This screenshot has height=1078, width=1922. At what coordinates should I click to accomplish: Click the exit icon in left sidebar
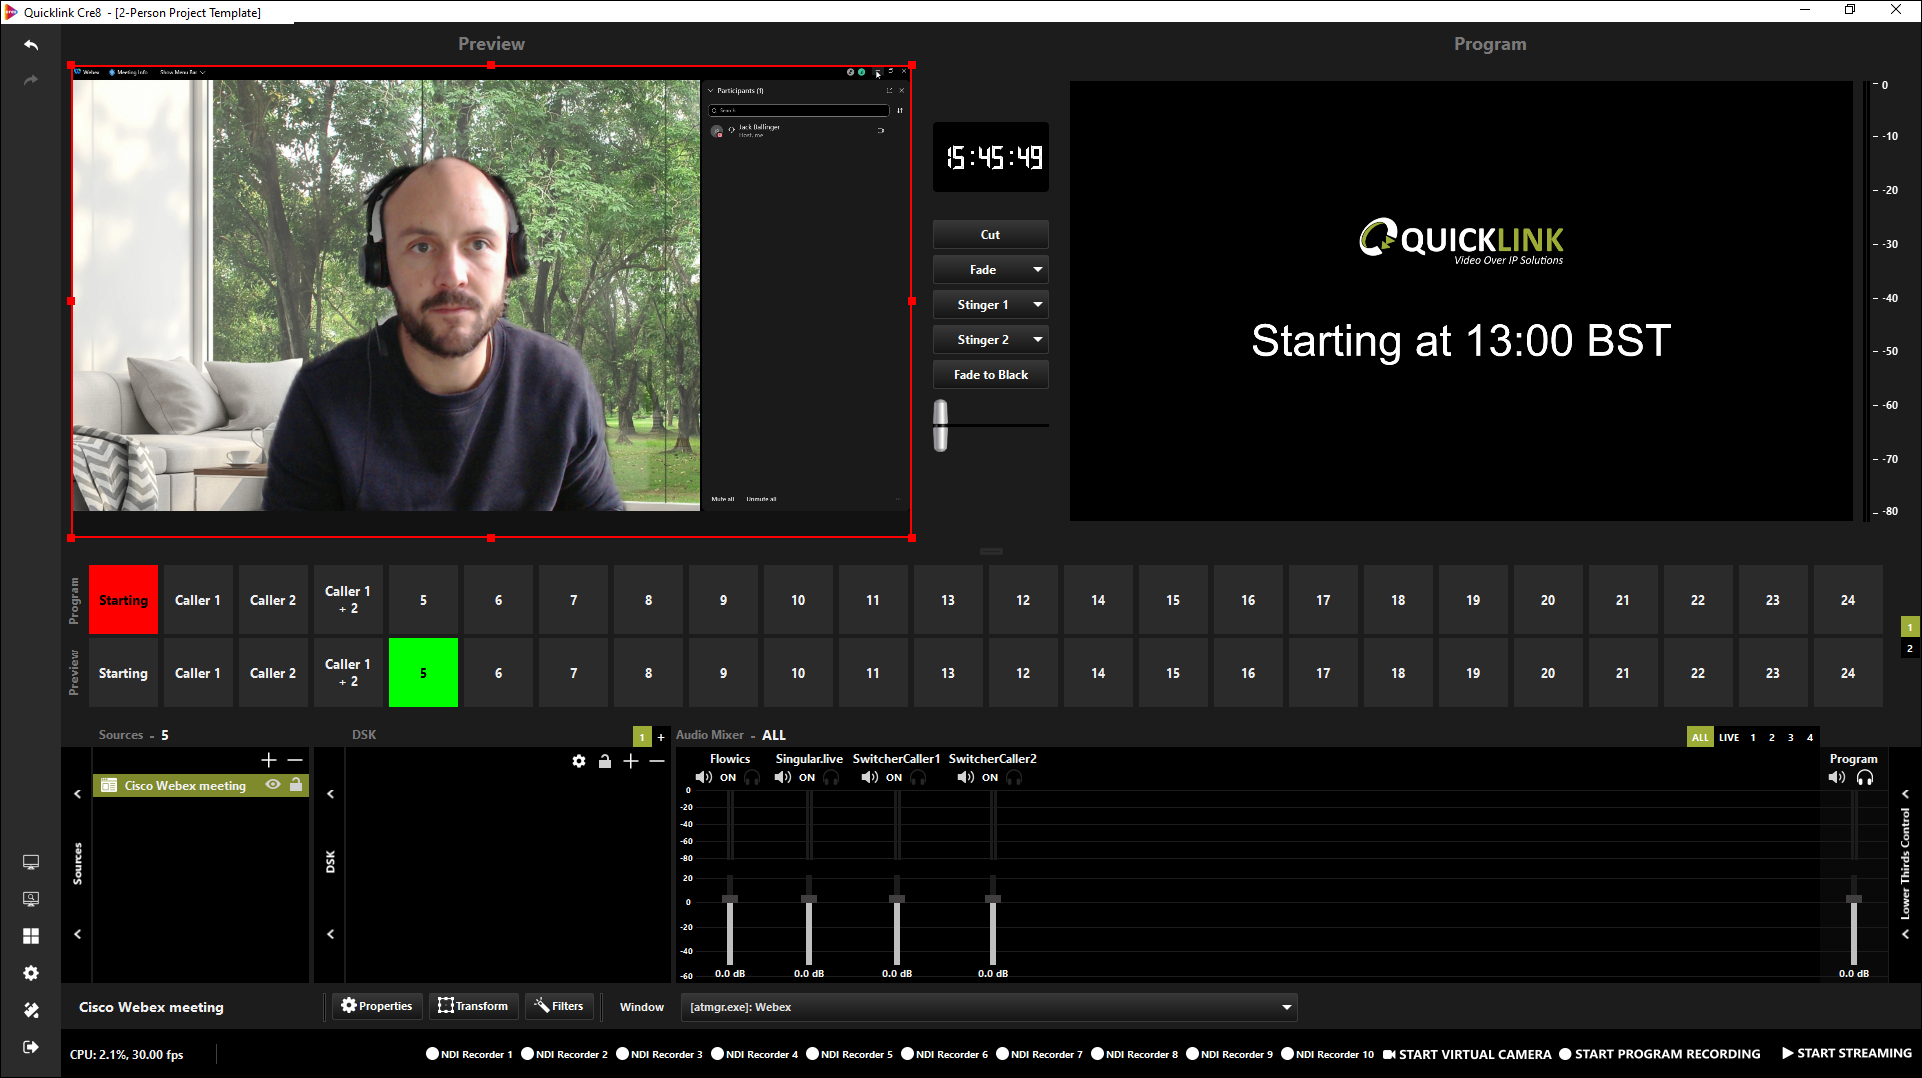coord(31,1047)
